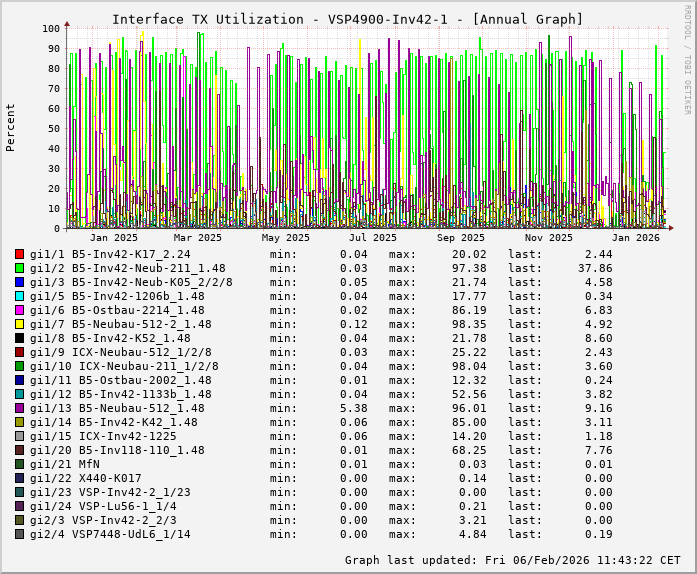Select the blue gi1/3 legend color box
The width and height of the screenshot is (697, 574).
tap(20, 283)
